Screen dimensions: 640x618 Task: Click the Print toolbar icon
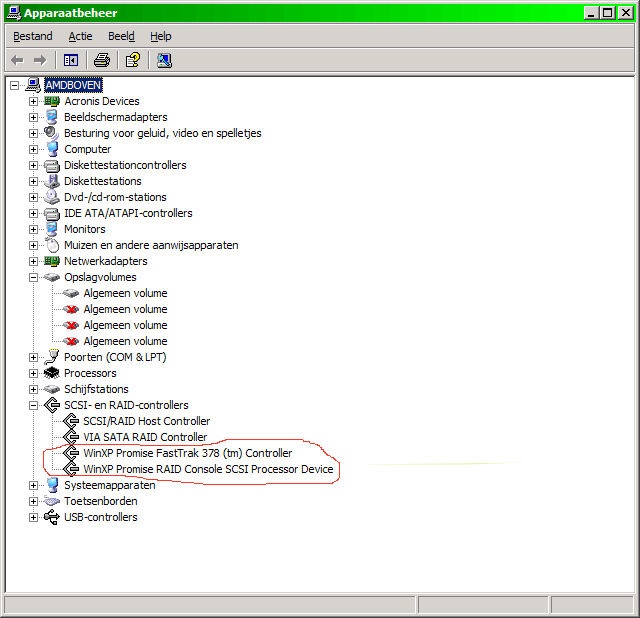tap(102, 60)
